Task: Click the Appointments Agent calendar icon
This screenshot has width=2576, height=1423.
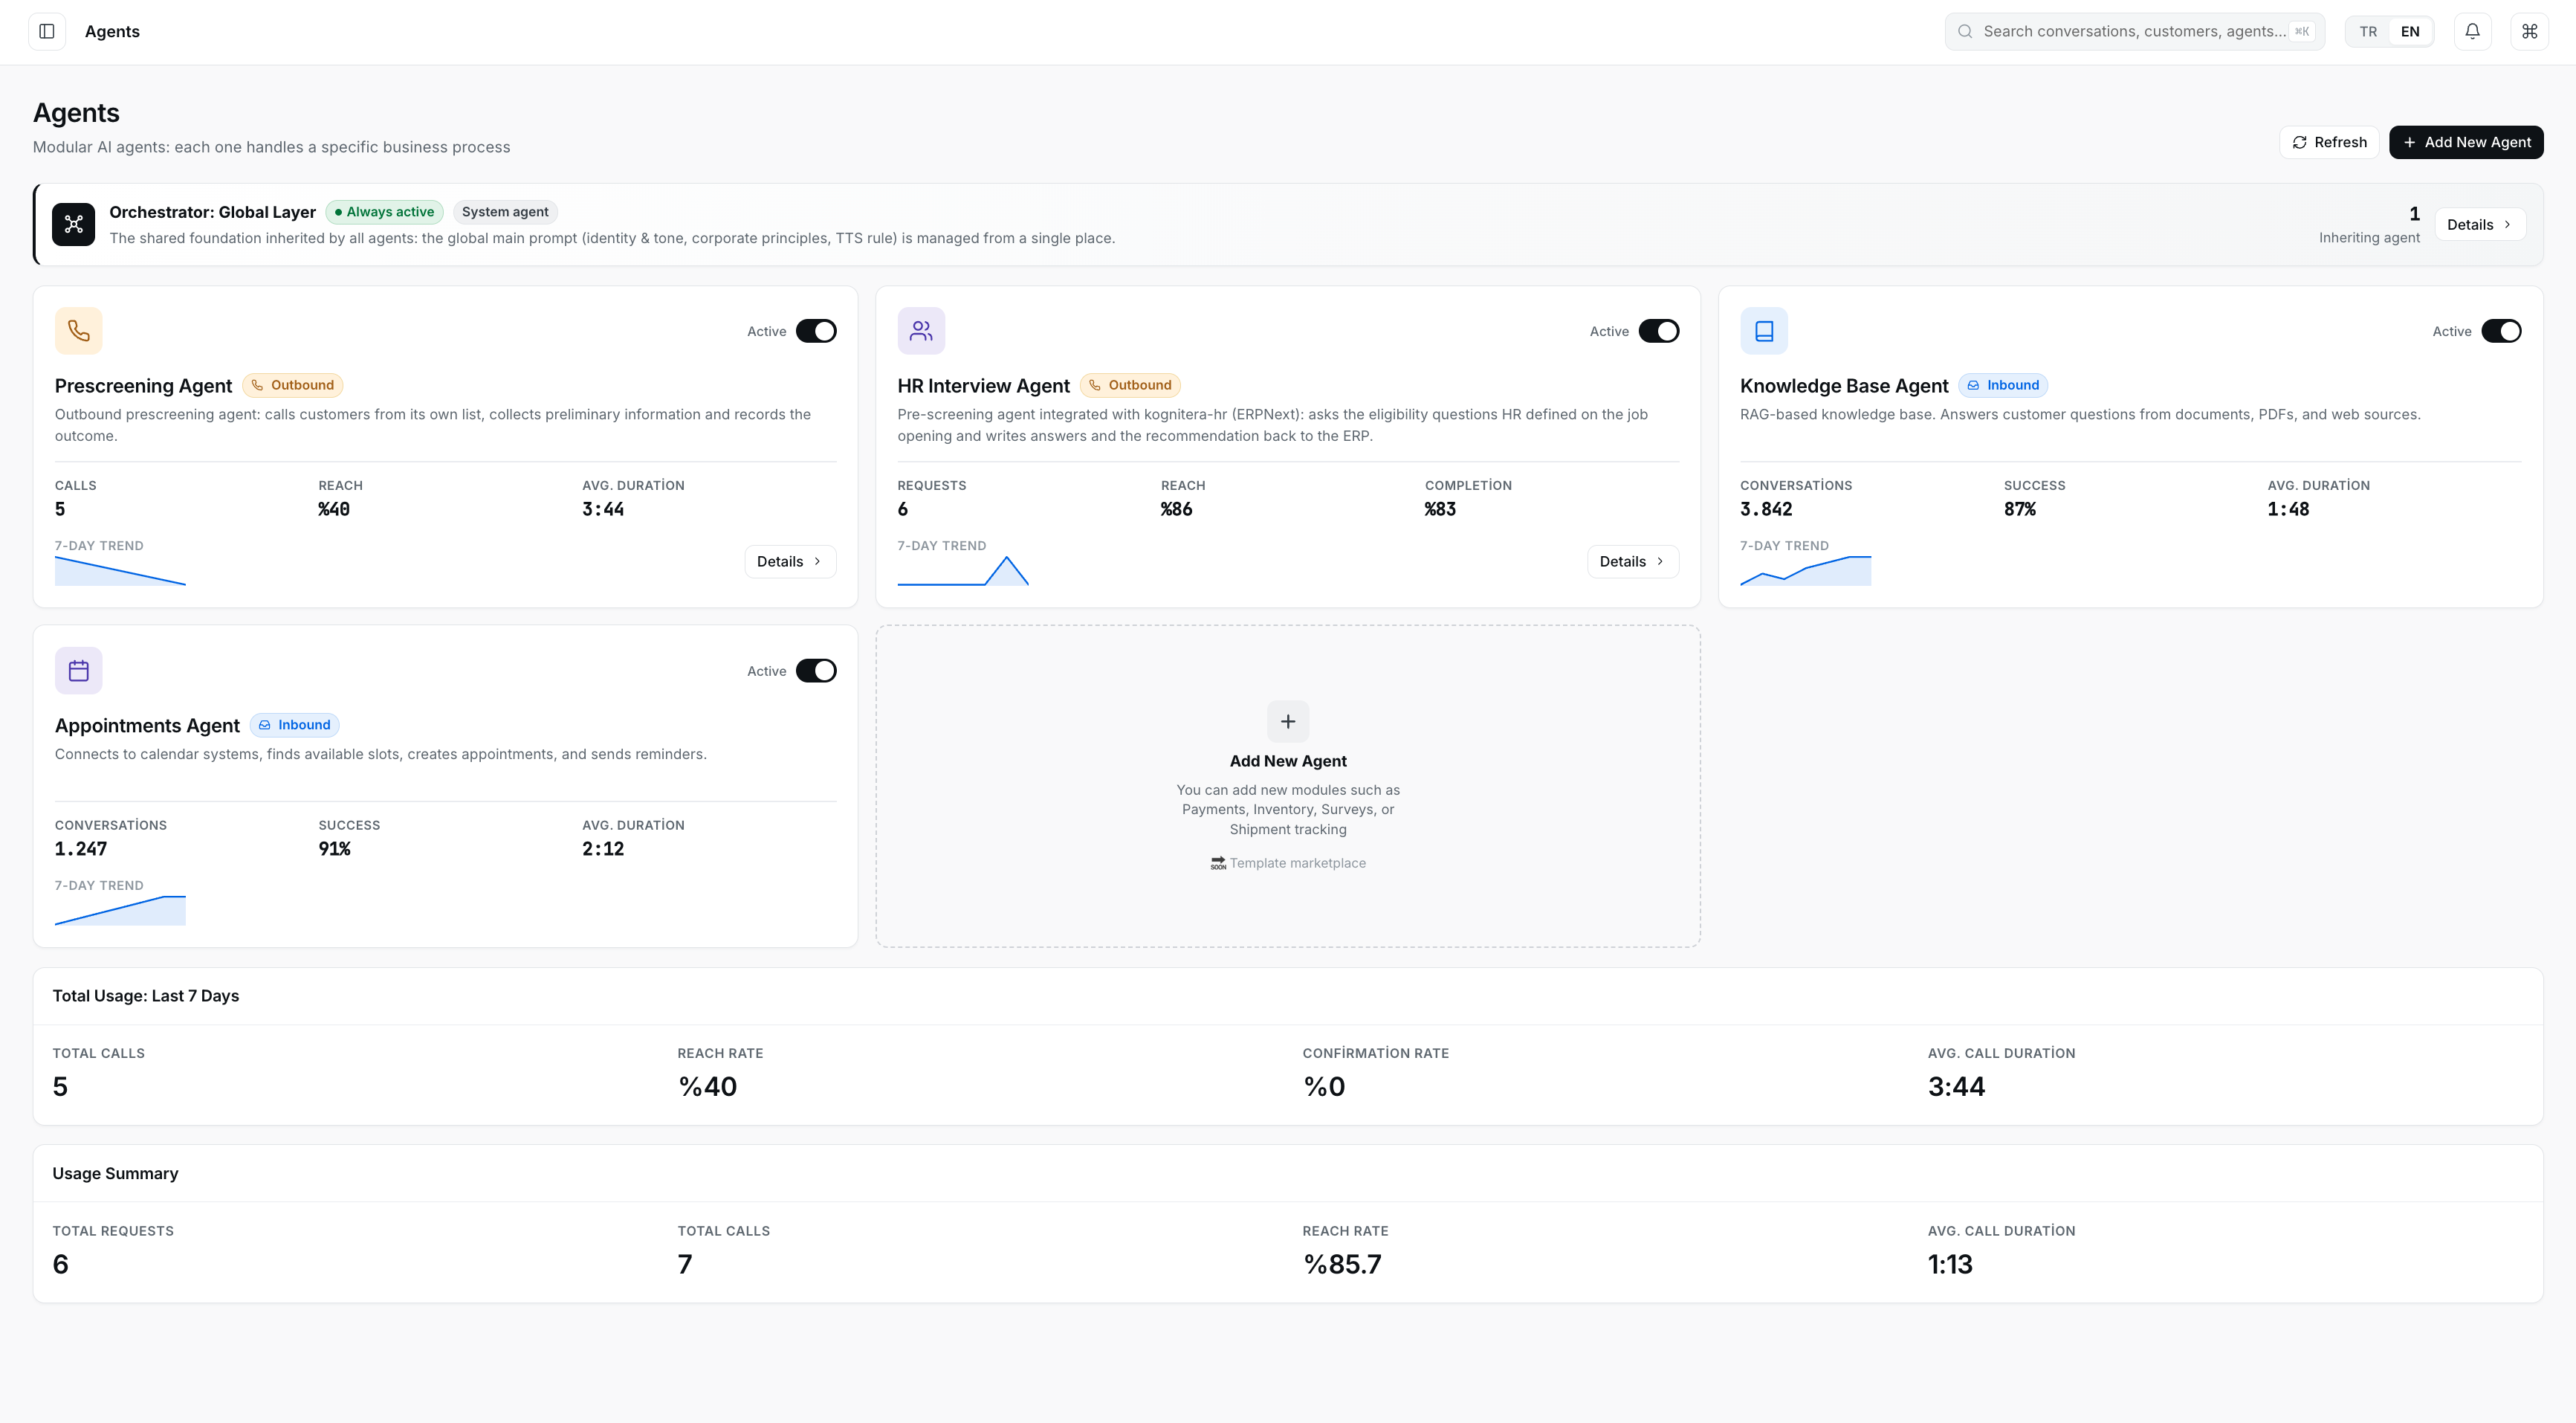Action: click(x=79, y=671)
